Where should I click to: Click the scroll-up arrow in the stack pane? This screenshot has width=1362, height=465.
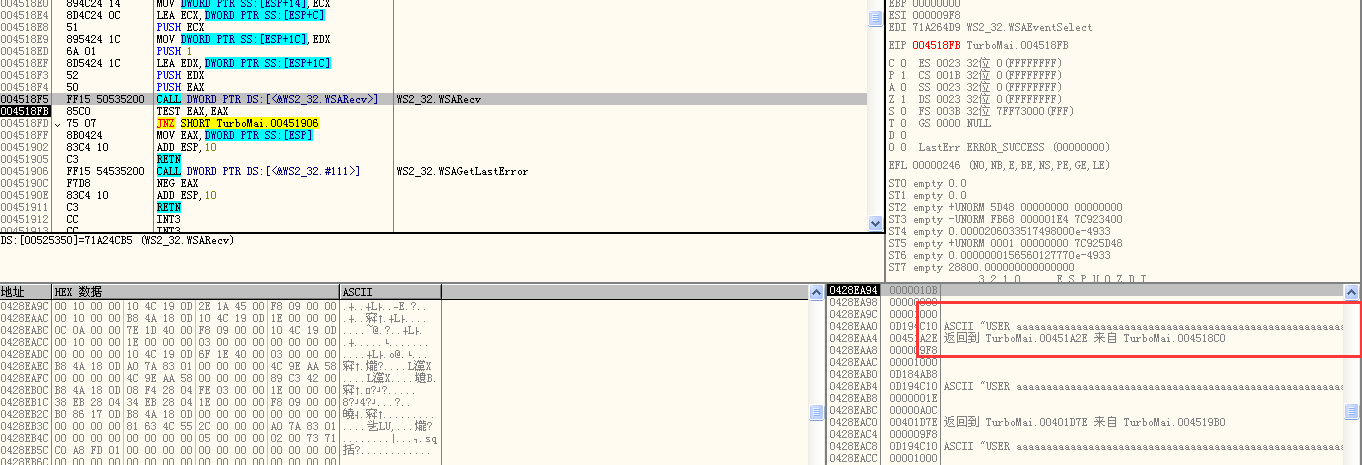click(x=1353, y=291)
